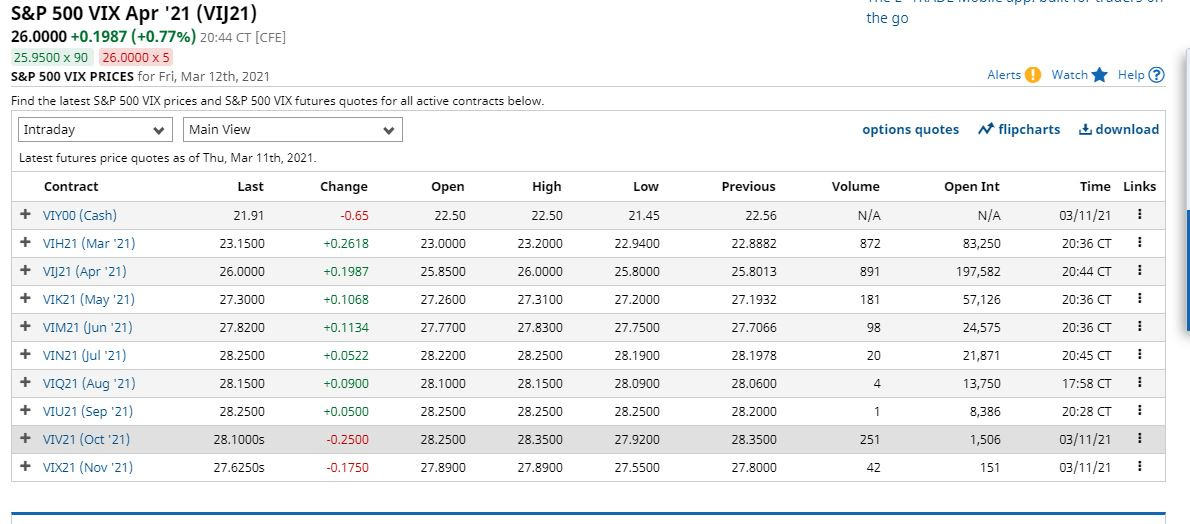Open VIX21 (Nov '21) contract link
Image resolution: width=1190 pixels, height=524 pixels.
pyautogui.click(x=87, y=468)
